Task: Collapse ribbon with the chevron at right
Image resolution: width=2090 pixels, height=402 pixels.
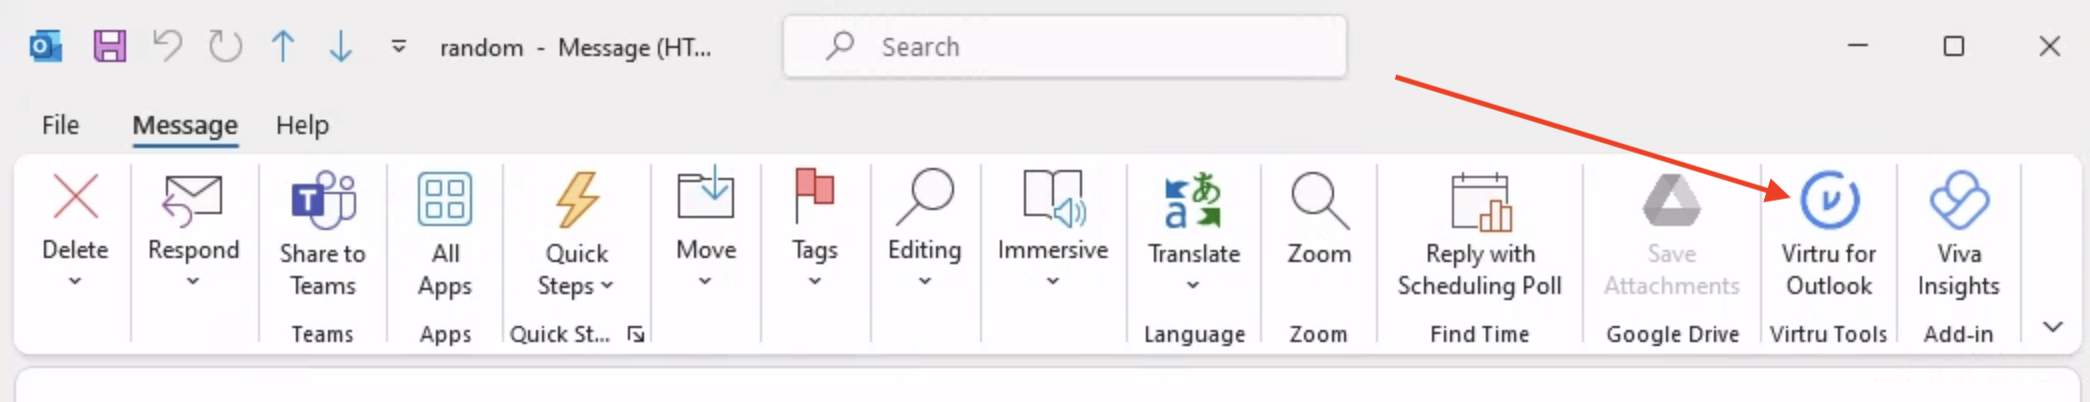Action: [2052, 327]
